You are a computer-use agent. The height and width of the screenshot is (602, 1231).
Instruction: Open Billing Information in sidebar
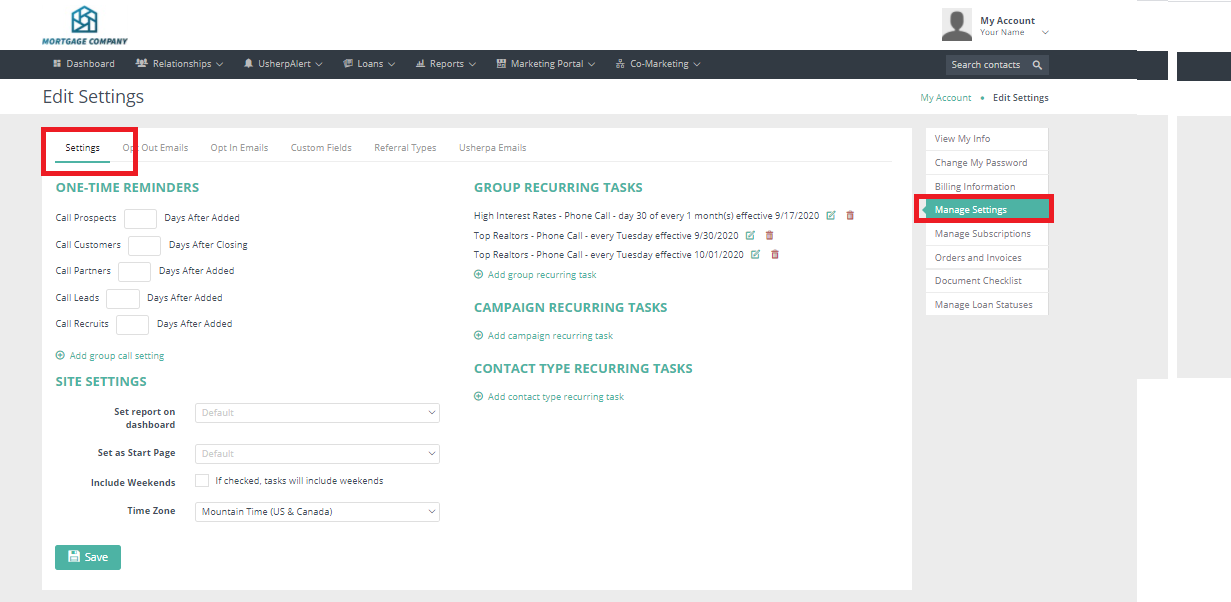click(x=975, y=187)
